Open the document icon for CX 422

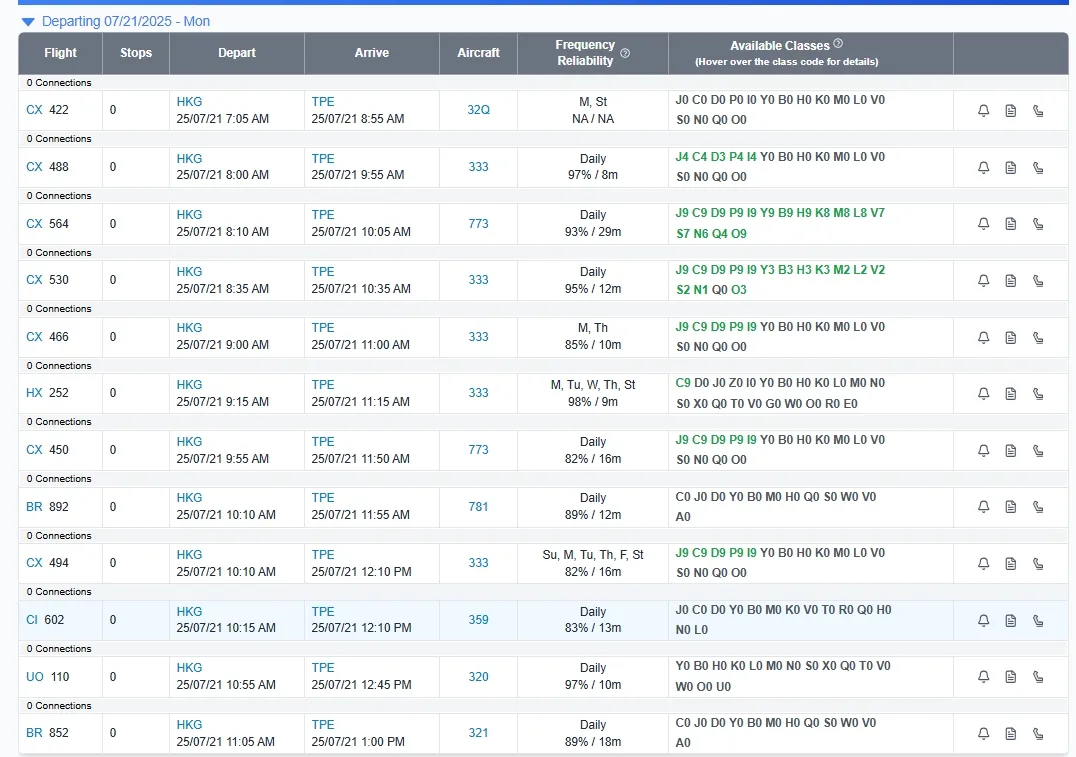pos(1011,110)
